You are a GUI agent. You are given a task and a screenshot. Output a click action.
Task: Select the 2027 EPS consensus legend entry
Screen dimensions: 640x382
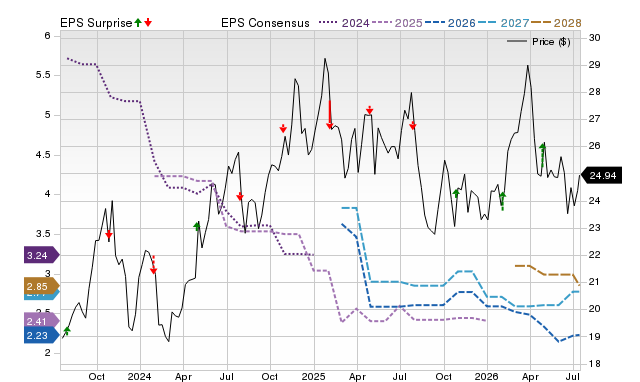click(x=503, y=23)
